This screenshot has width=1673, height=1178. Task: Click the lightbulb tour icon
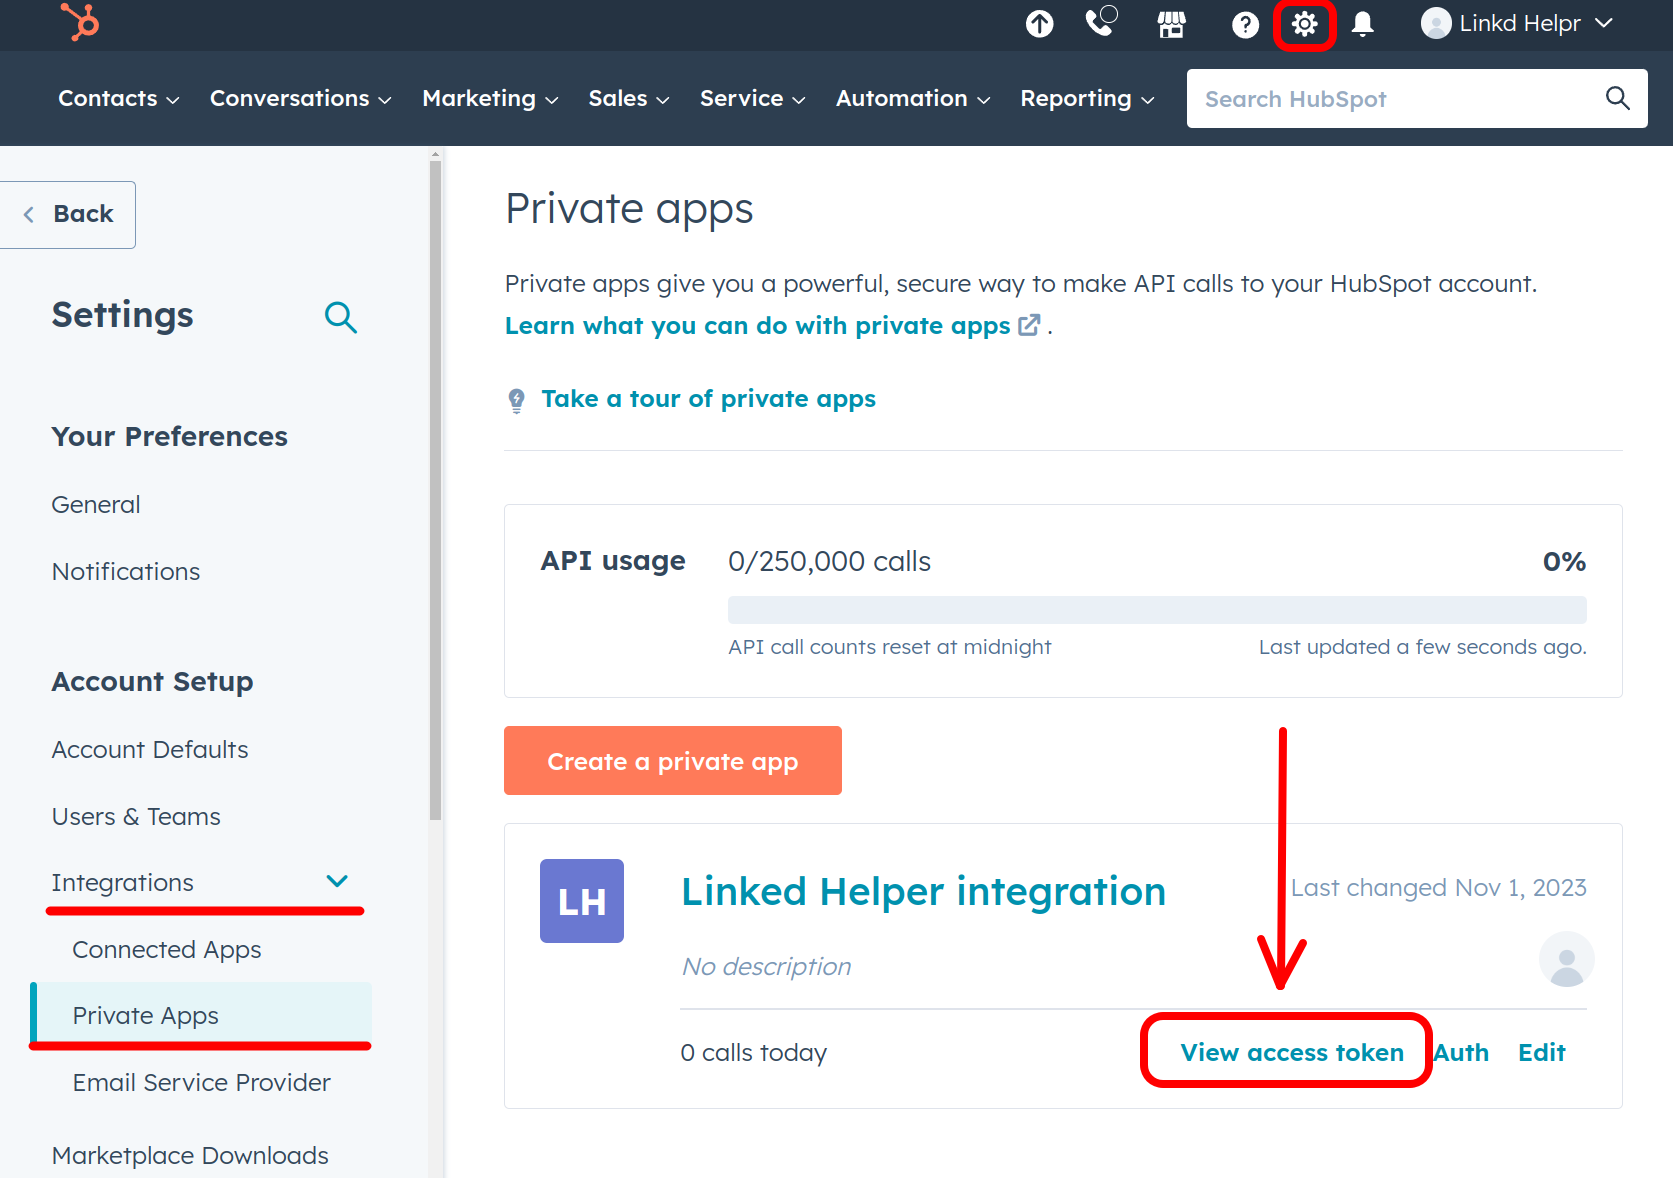pyautogui.click(x=516, y=401)
